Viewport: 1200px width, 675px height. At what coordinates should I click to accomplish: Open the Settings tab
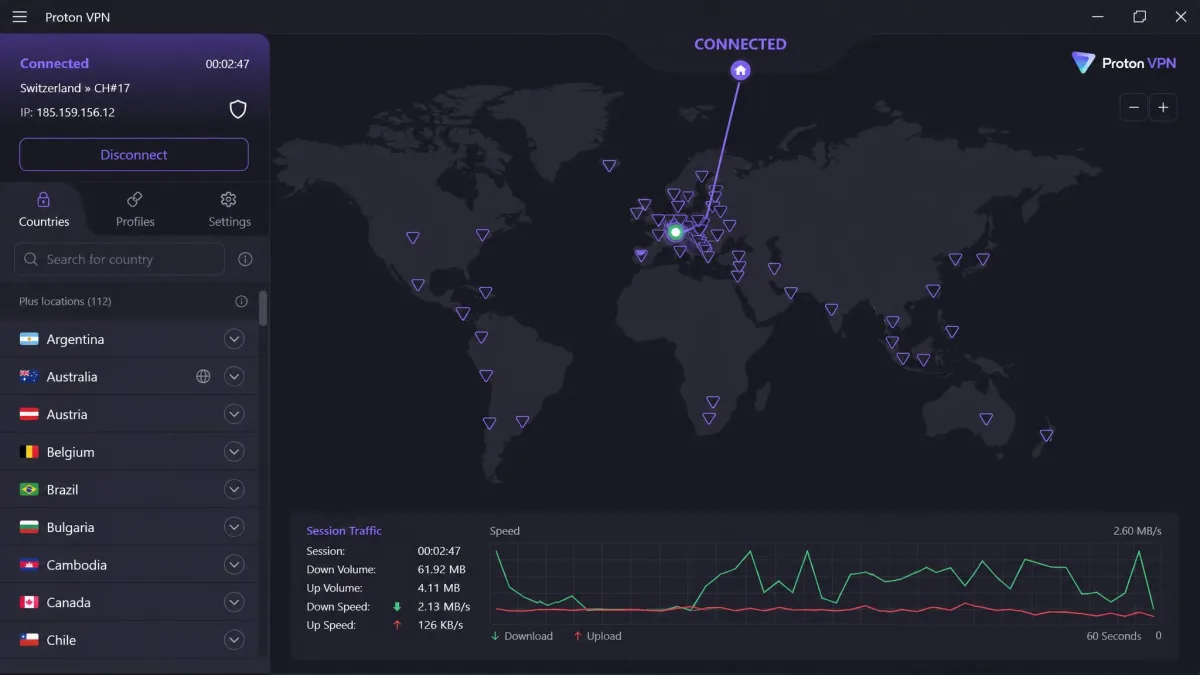tap(229, 210)
